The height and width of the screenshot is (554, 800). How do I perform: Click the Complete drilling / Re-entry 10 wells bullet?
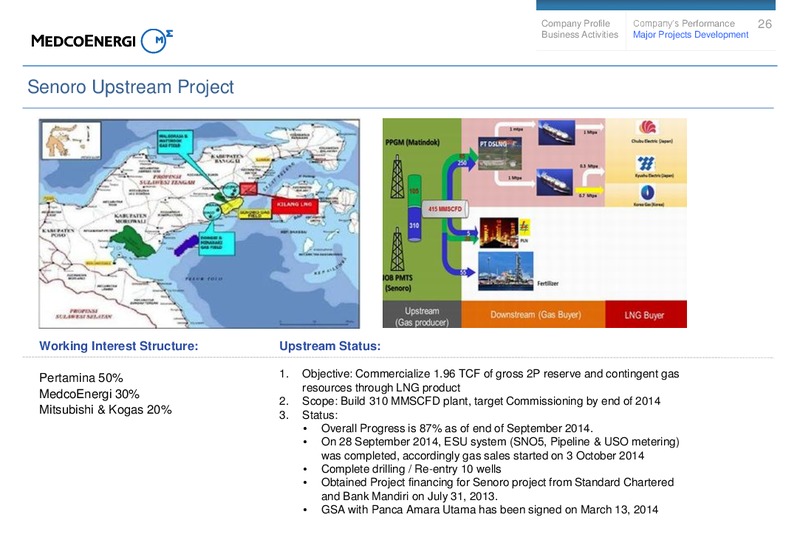coord(411,469)
